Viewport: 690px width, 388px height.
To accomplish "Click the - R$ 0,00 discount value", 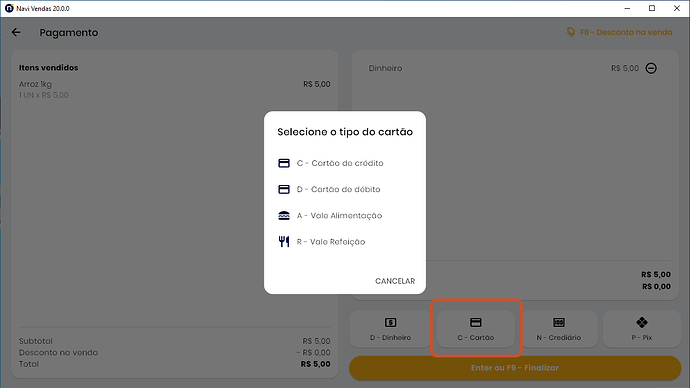I will pyautogui.click(x=313, y=352).
